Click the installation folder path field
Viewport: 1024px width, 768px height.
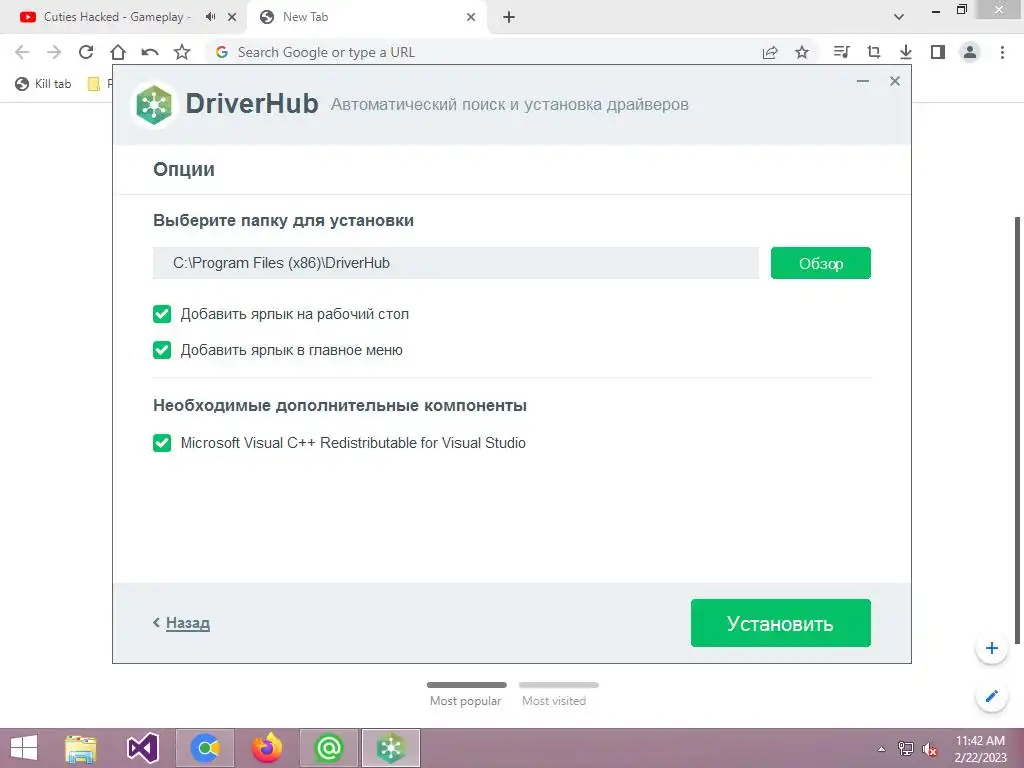455,263
